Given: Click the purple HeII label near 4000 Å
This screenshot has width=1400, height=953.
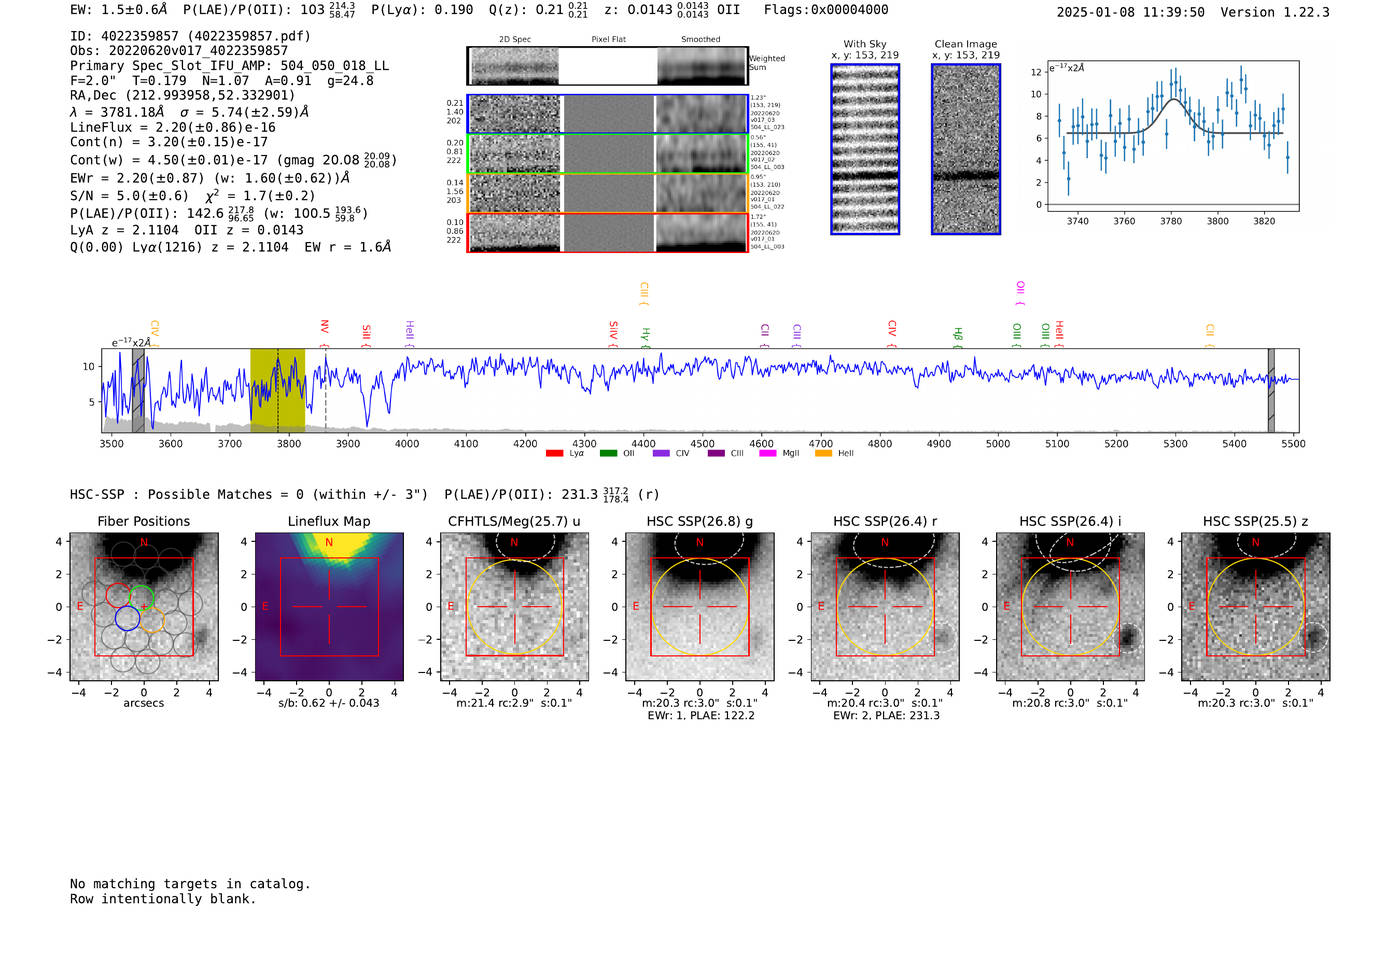Looking at the screenshot, I should click(x=409, y=332).
